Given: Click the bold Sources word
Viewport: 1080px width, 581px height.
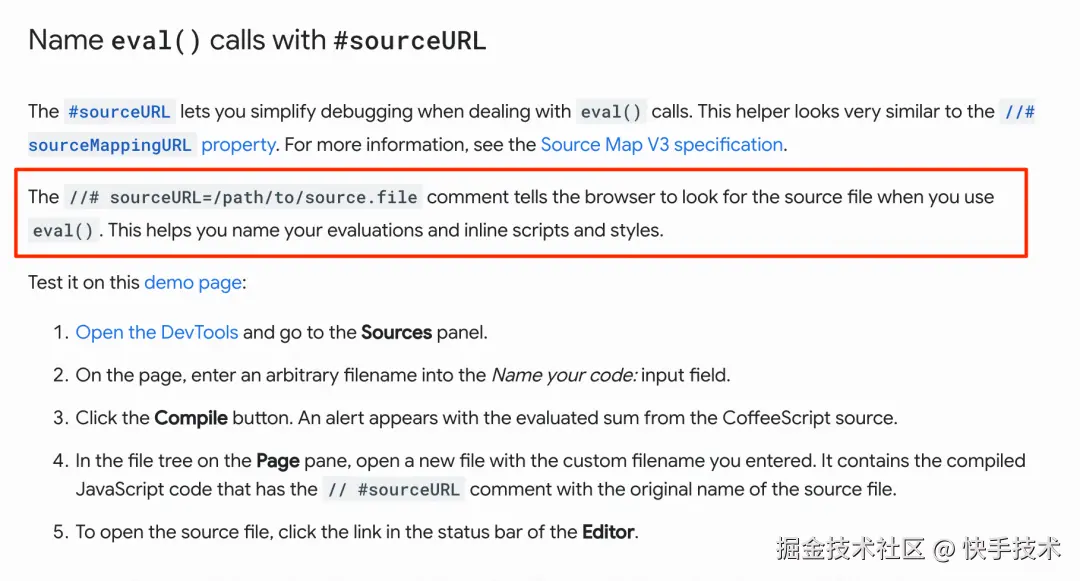Looking at the screenshot, I should pos(396,332).
